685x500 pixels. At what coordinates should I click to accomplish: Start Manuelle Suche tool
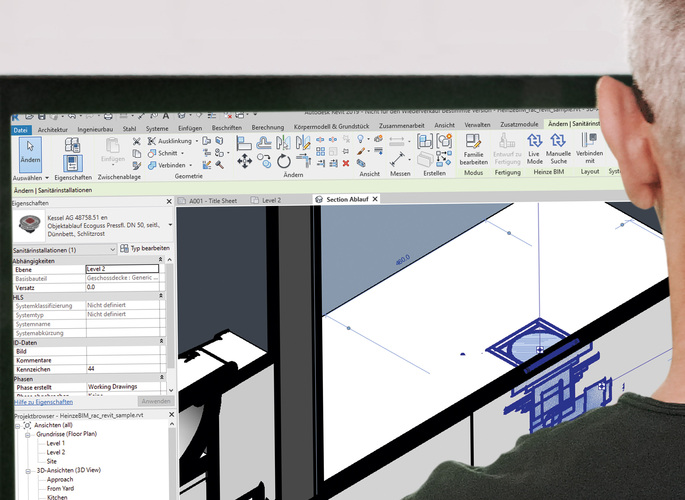pyautogui.click(x=560, y=151)
